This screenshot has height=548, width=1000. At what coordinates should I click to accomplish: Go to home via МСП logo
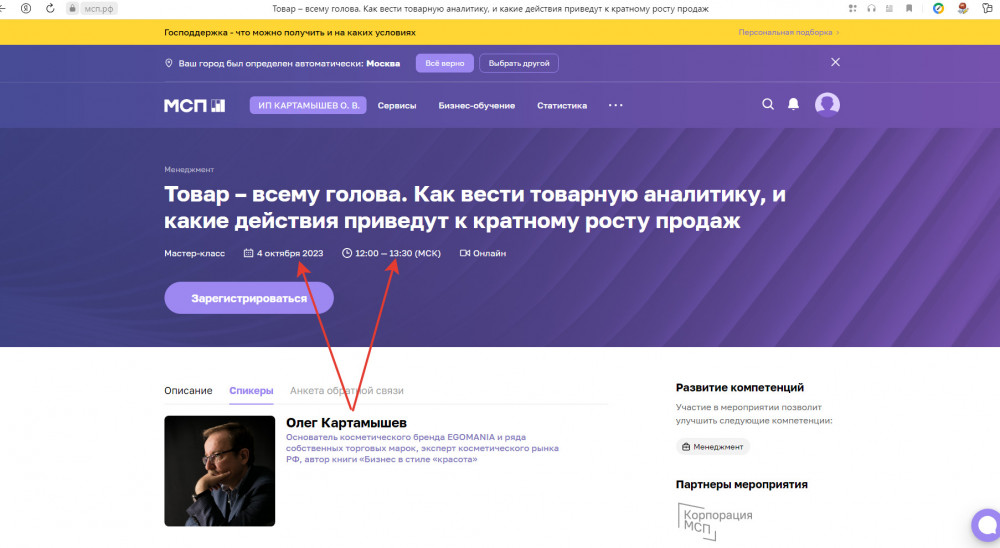click(x=195, y=105)
